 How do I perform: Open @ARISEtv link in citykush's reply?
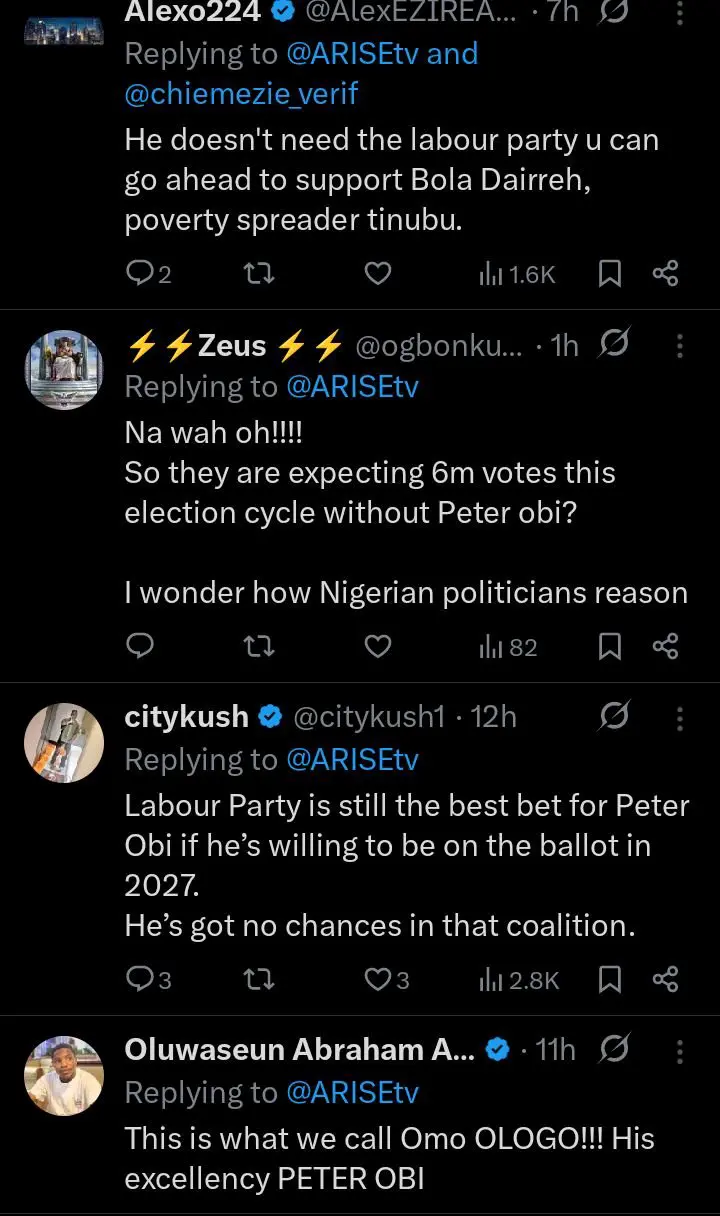tap(352, 760)
